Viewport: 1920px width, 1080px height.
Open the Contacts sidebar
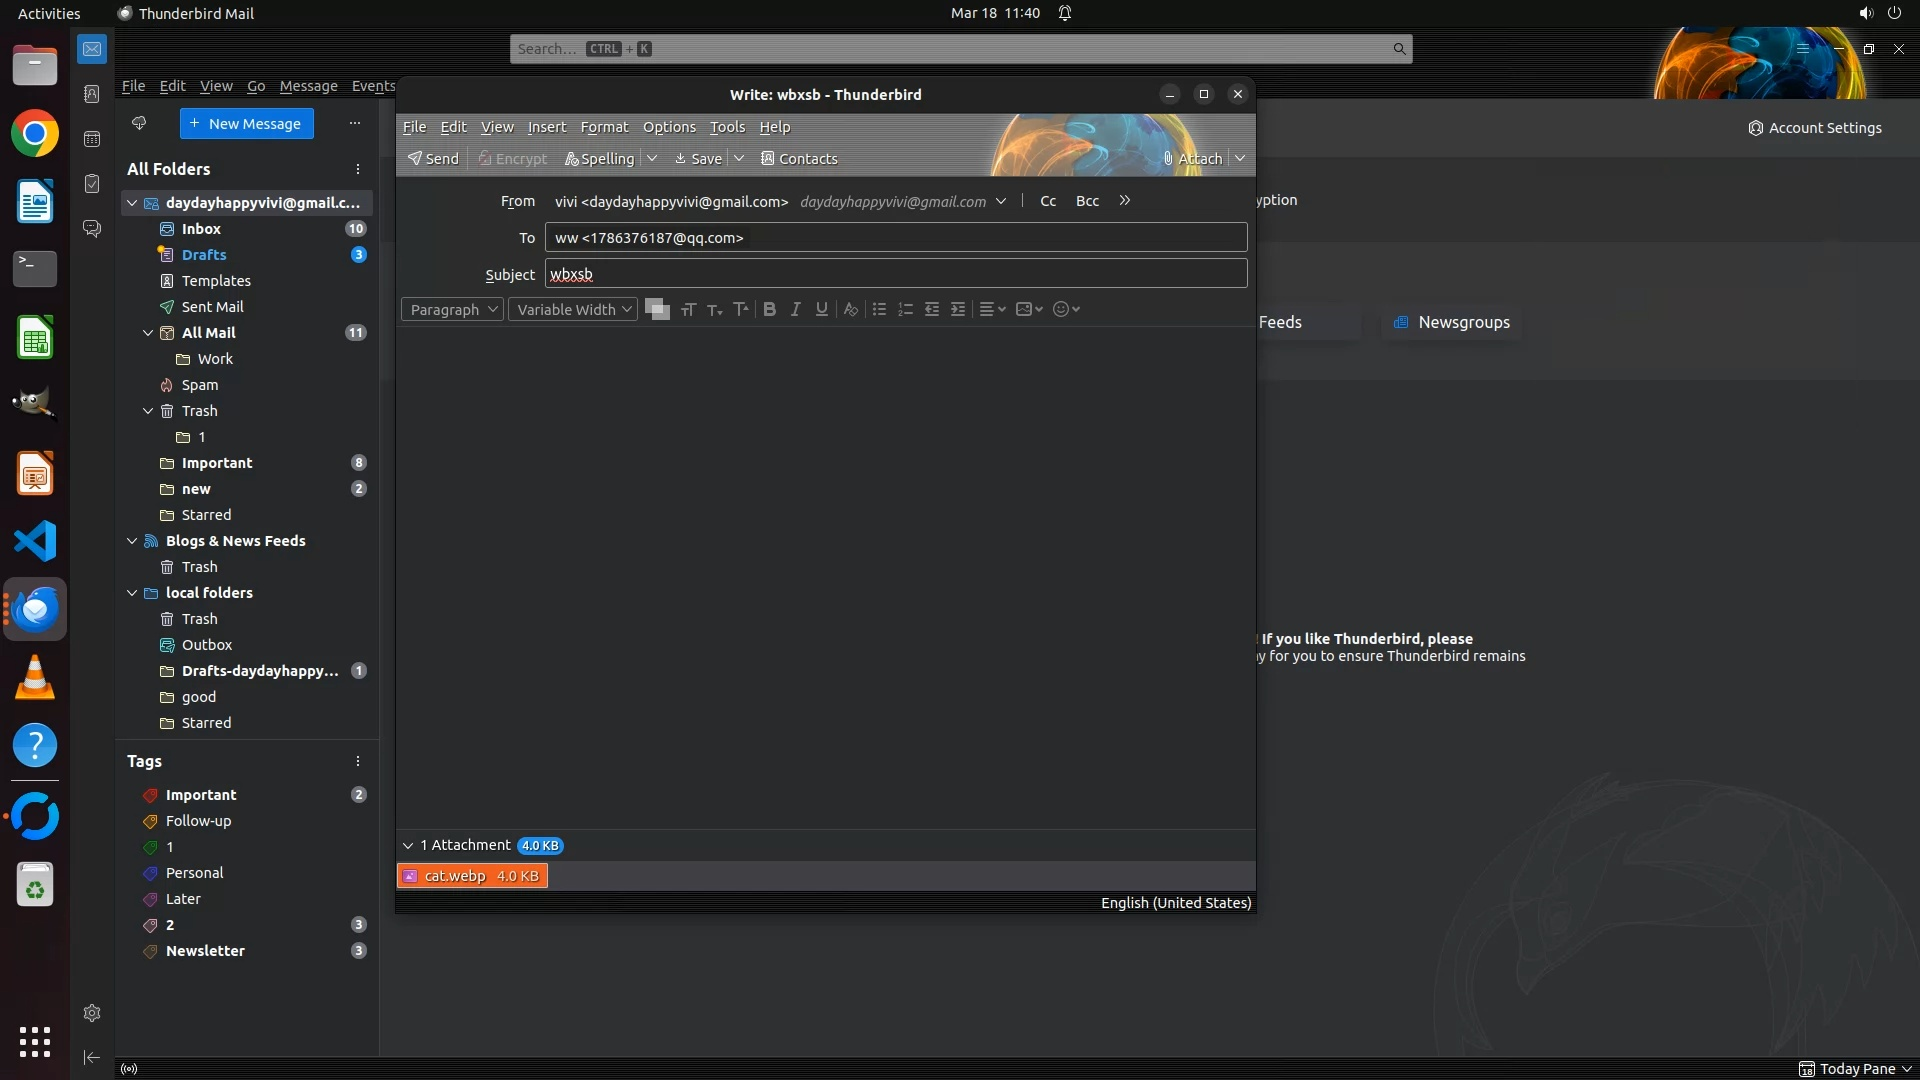coord(799,158)
